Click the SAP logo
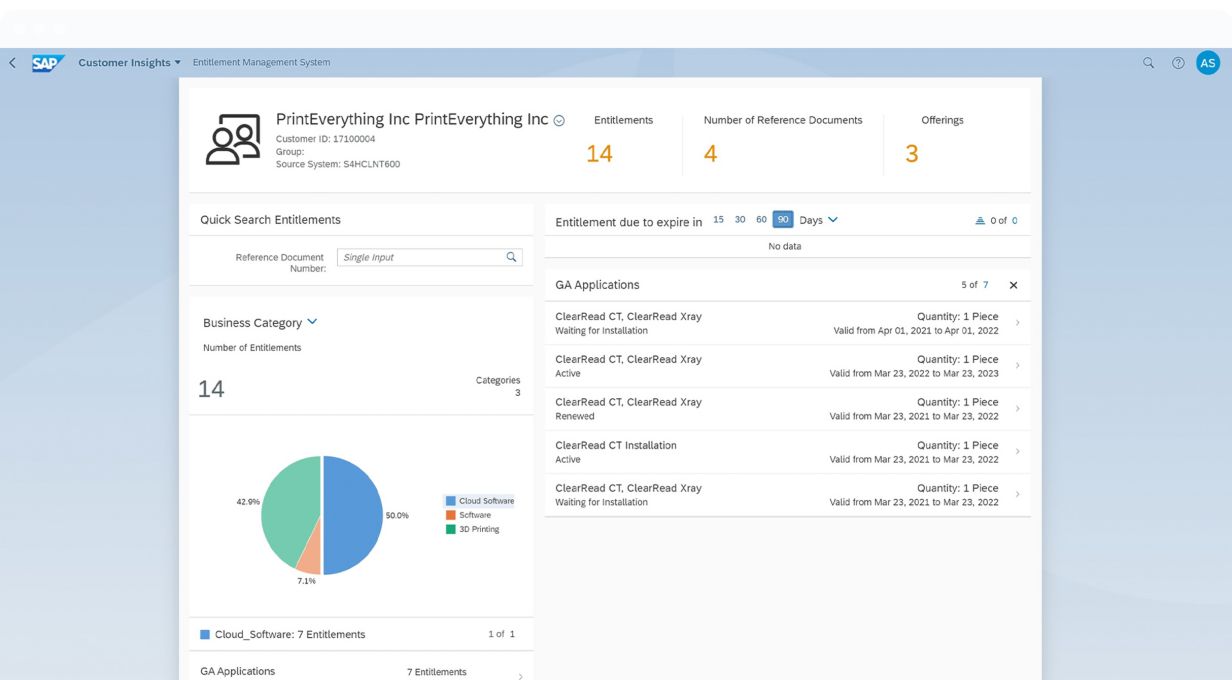This screenshot has height=680, width=1232. 47,63
